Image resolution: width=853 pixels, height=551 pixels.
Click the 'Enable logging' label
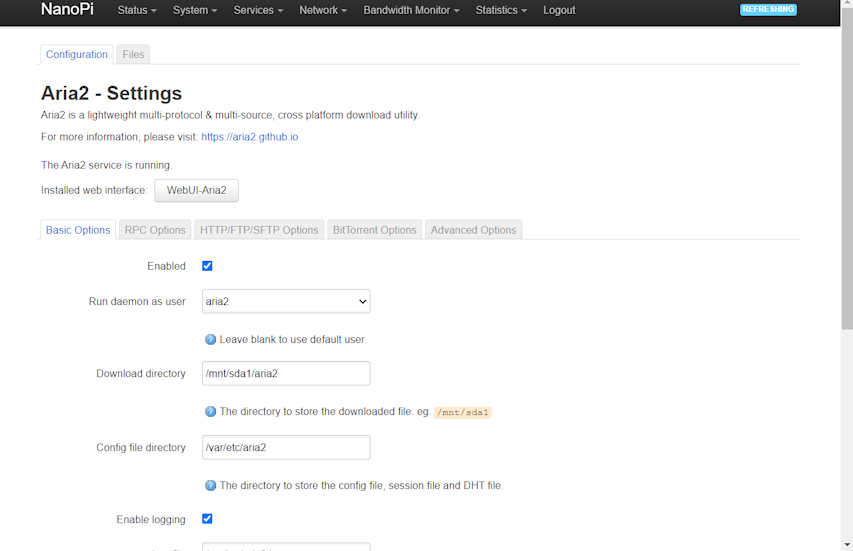(x=151, y=519)
